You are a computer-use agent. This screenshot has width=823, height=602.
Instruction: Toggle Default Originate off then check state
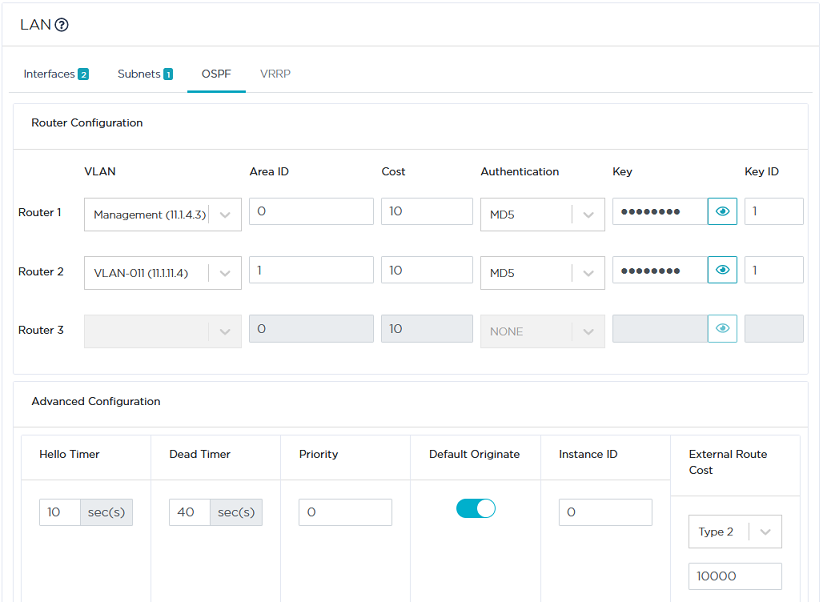[476, 508]
